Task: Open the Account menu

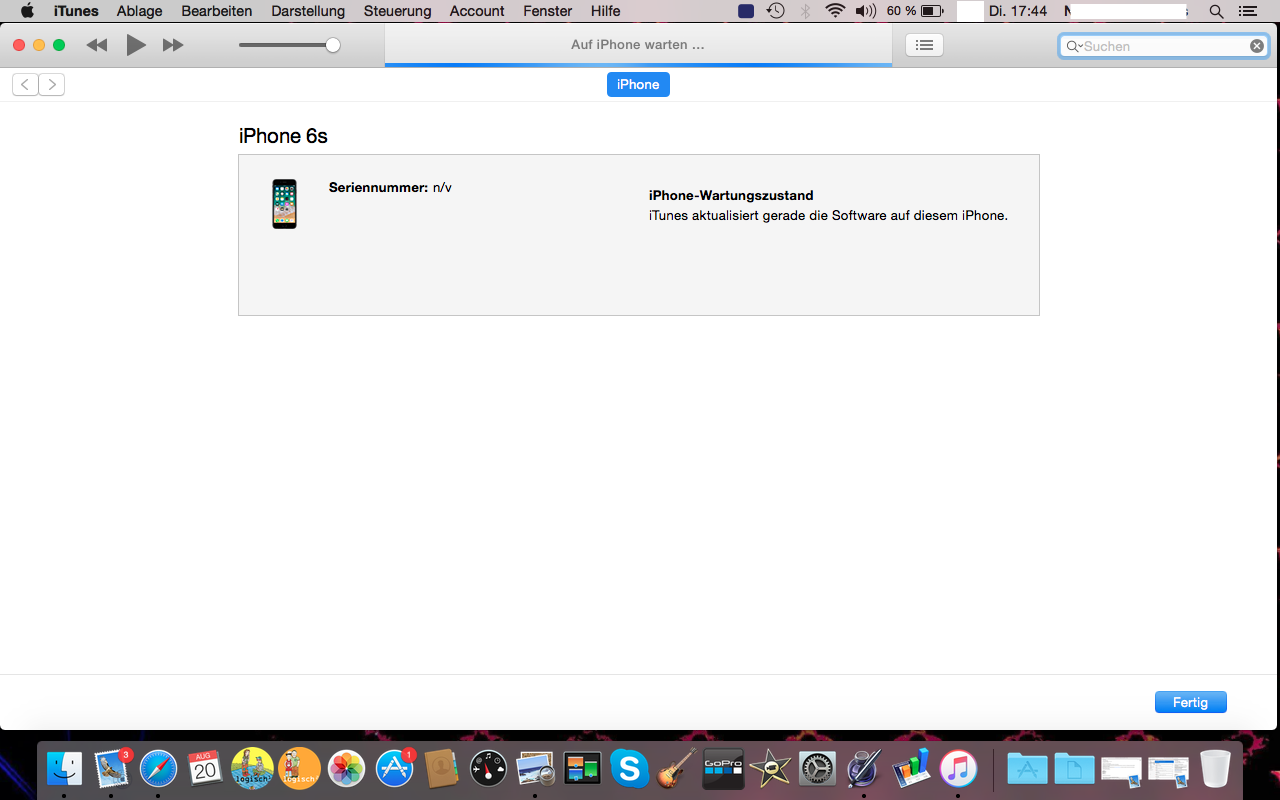Action: tap(477, 11)
